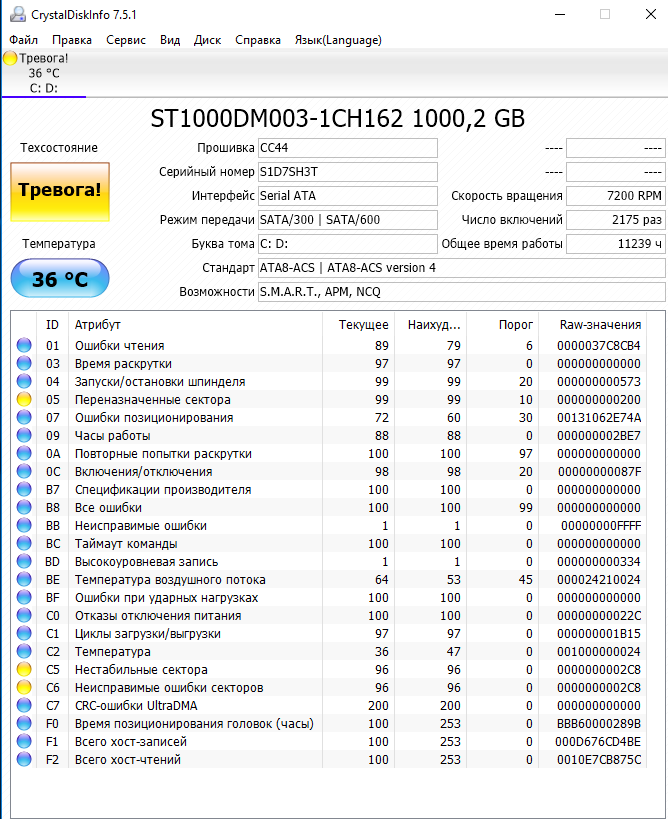Click the orb for Высокоуровневая запись
Screen dimensions: 668x819
[24, 561]
